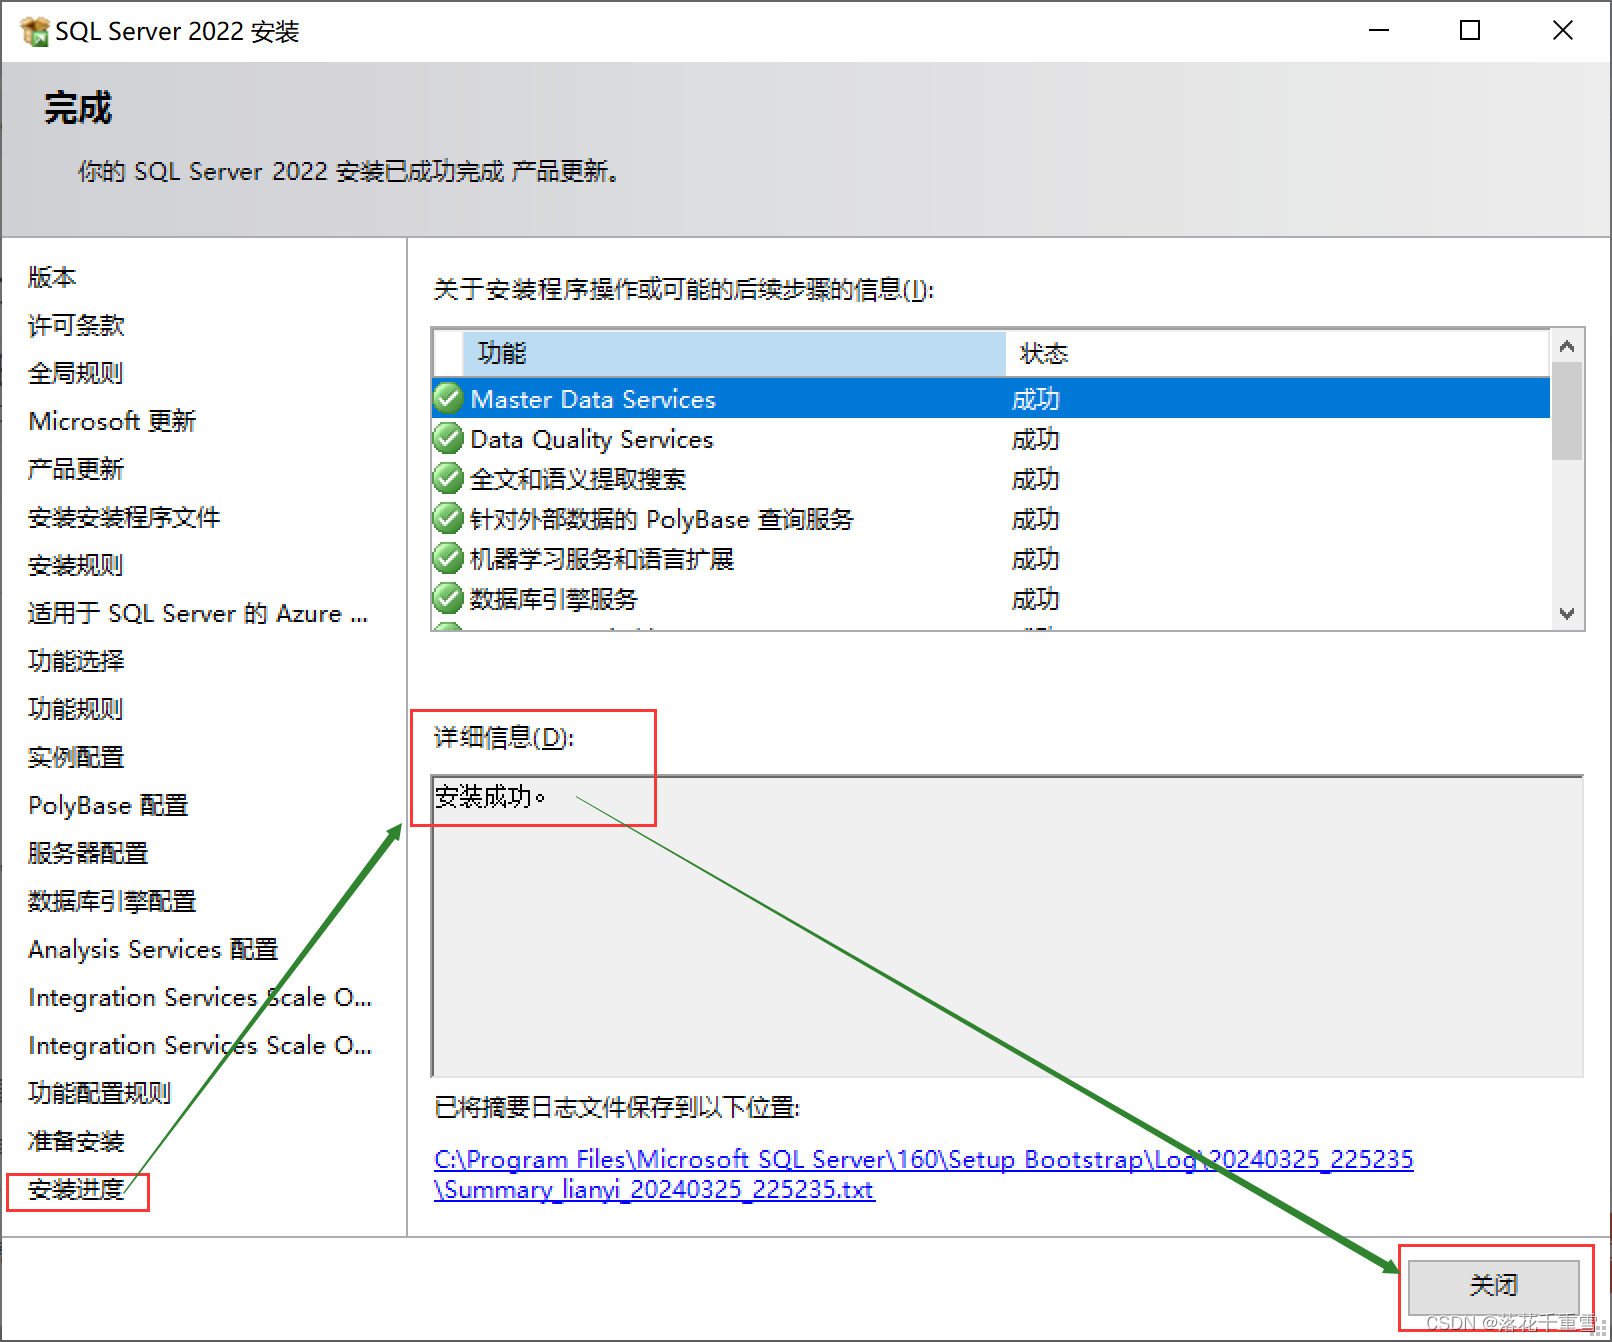Click the 状态 column header
The width and height of the screenshot is (1612, 1342).
[1278, 353]
